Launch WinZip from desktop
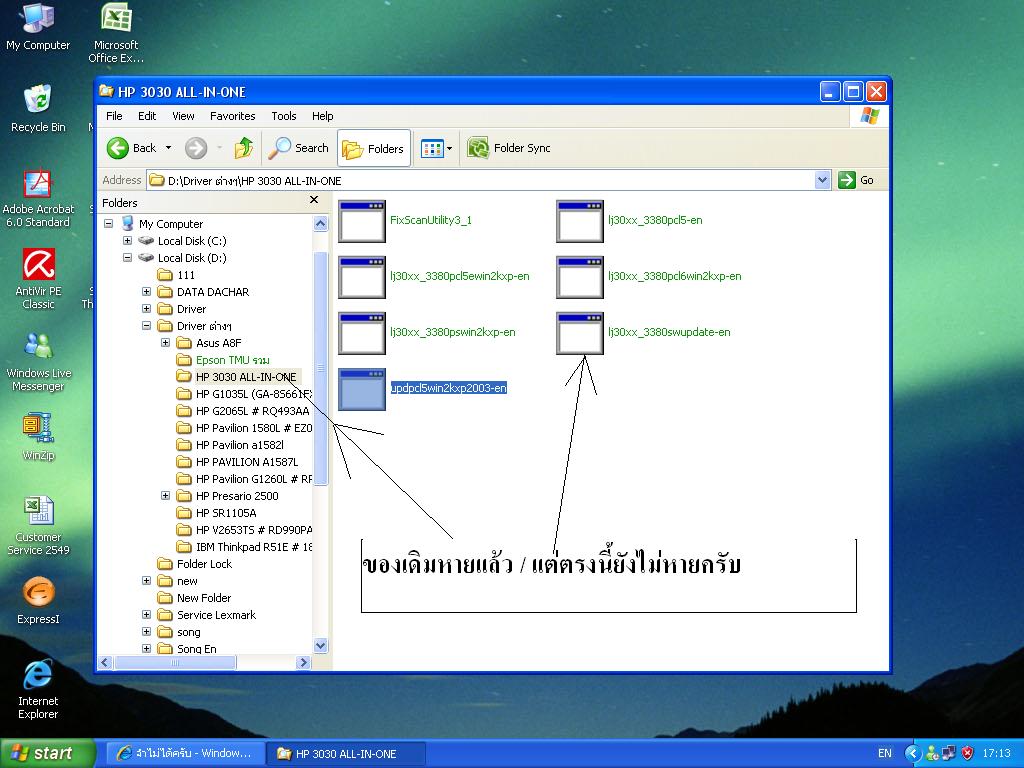Viewport: 1024px width, 768px height. point(38,436)
